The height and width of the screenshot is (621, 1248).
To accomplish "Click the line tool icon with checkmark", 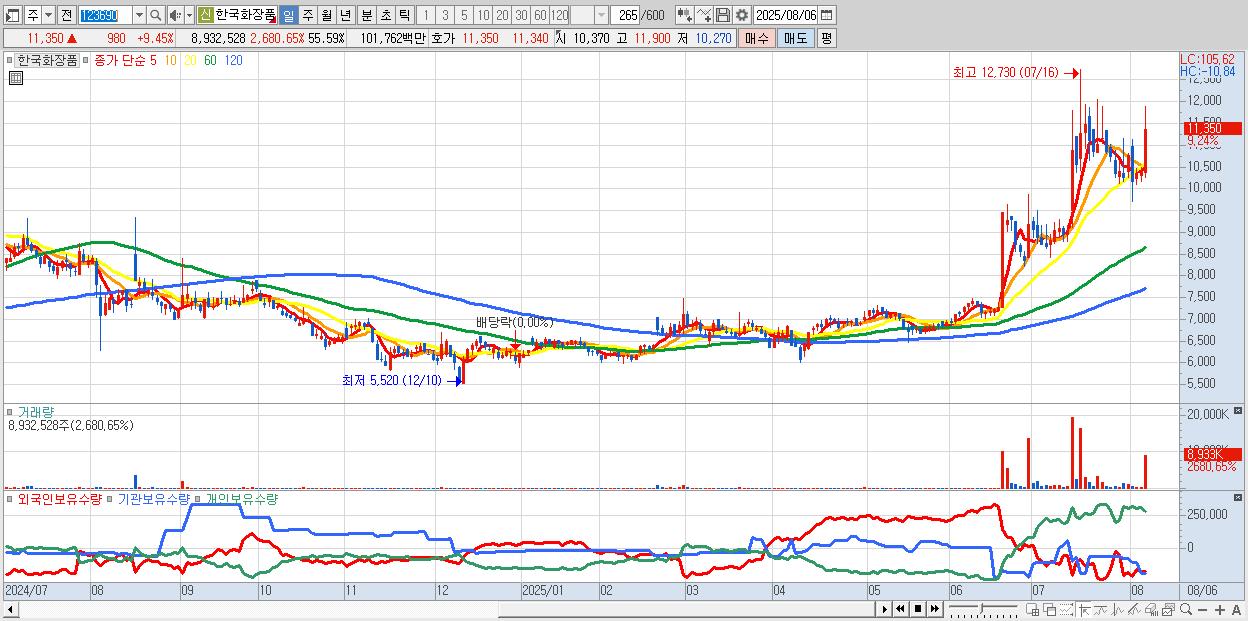I will coord(704,15).
